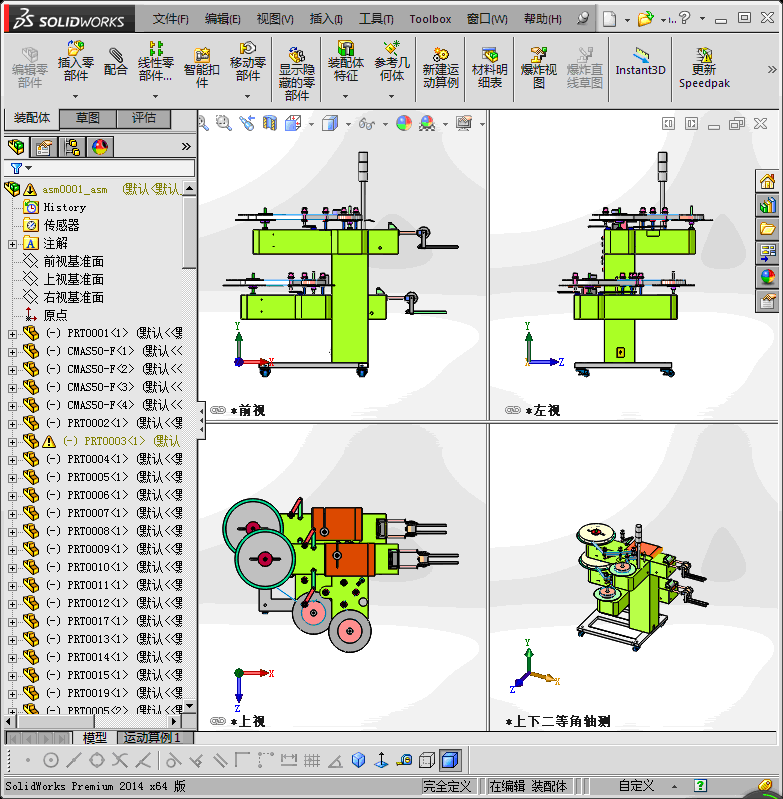Image resolution: width=783 pixels, height=799 pixels.
Task: Expand the 注解 (Annotations) tree node
Action: click(12, 244)
